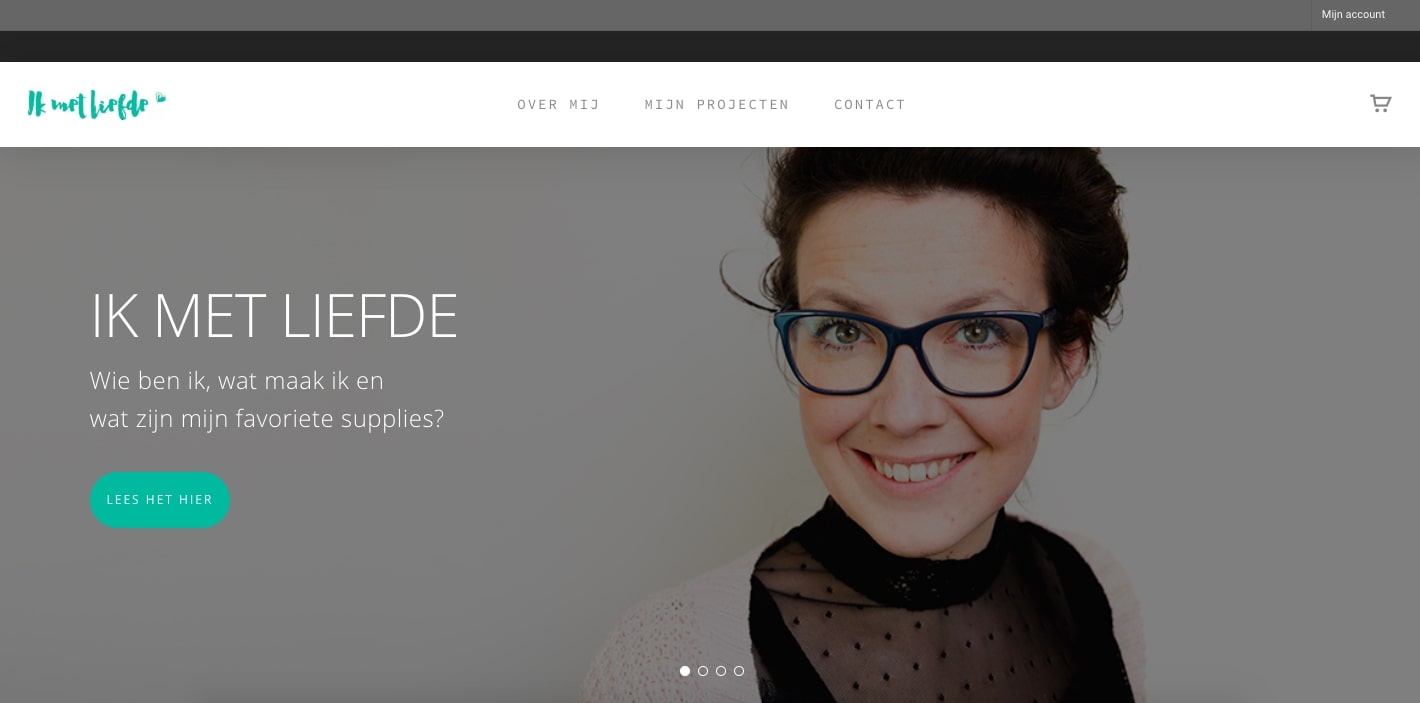This screenshot has height=703, width=1420.
Task: Jump to the third slide dot
Action: coord(721,671)
